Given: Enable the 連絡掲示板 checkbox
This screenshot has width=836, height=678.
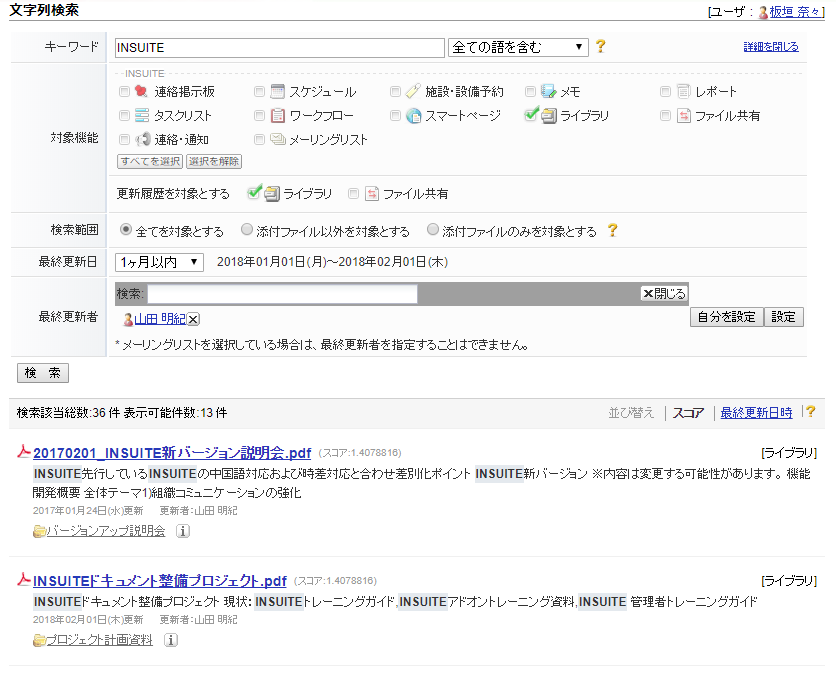Looking at the screenshot, I should [x=124, y=92].
